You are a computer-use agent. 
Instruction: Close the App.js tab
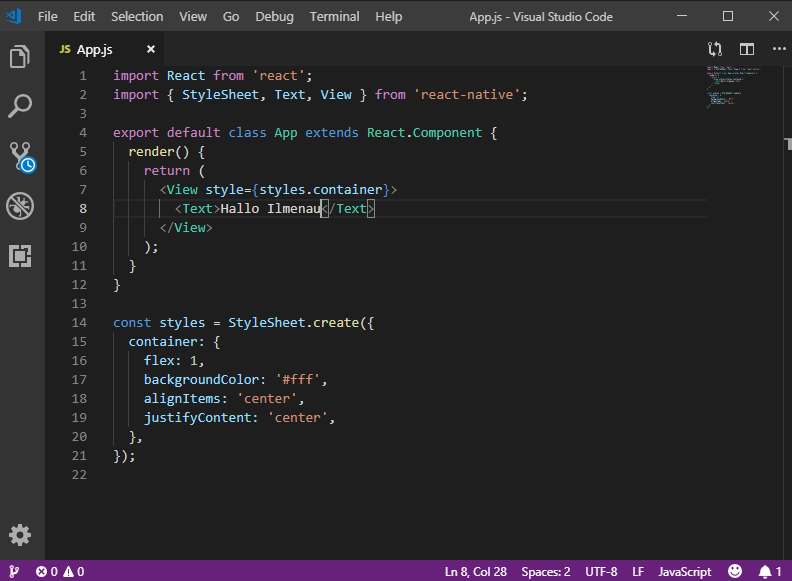pyautogui.click(x=151, y=49)
